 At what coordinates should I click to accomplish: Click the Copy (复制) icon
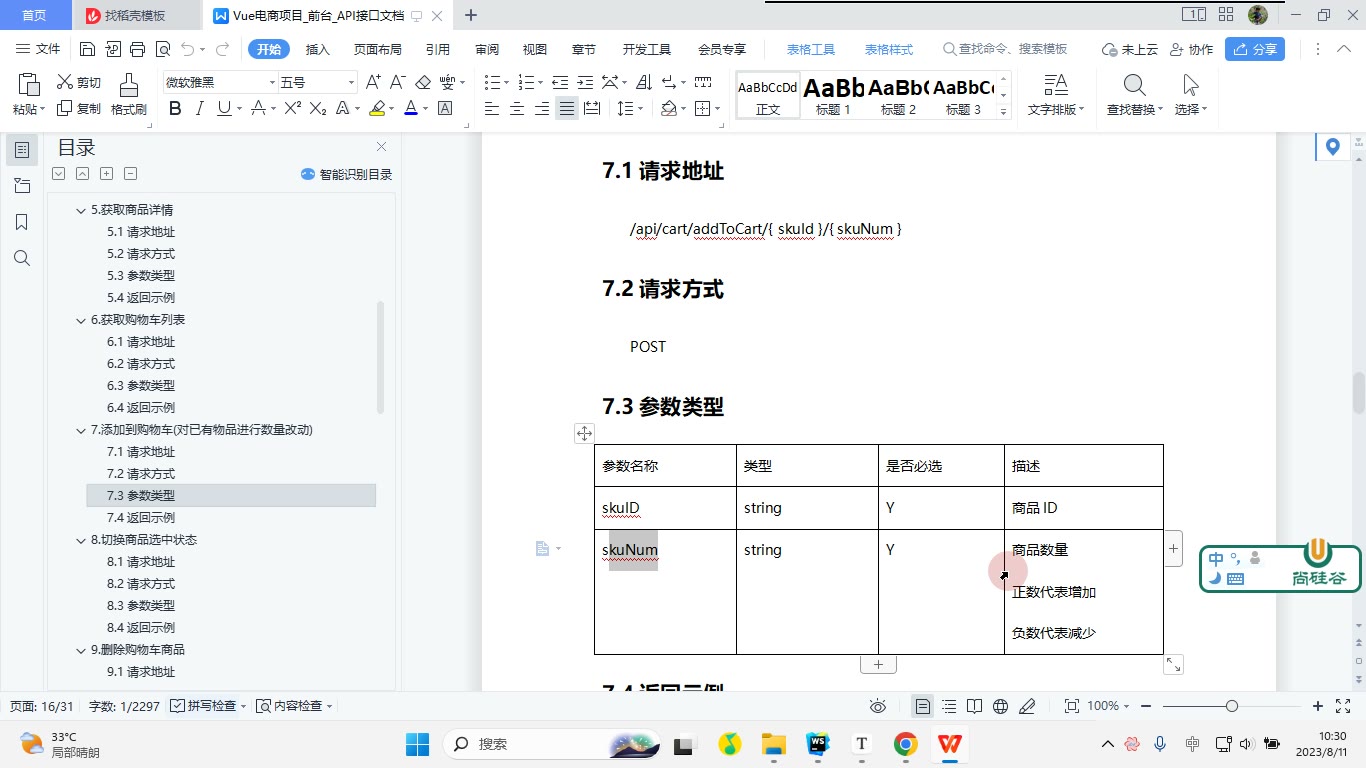64,108
